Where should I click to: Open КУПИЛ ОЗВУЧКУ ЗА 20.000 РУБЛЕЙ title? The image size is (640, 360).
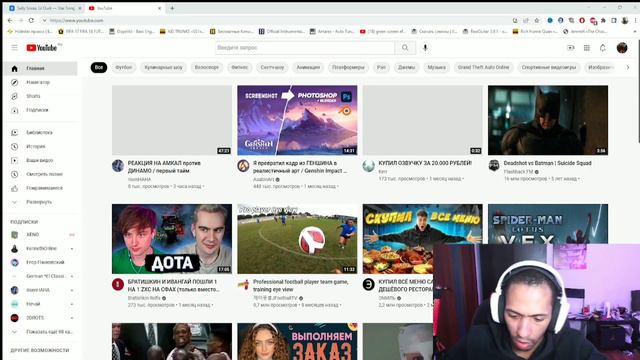click(425, 163)
